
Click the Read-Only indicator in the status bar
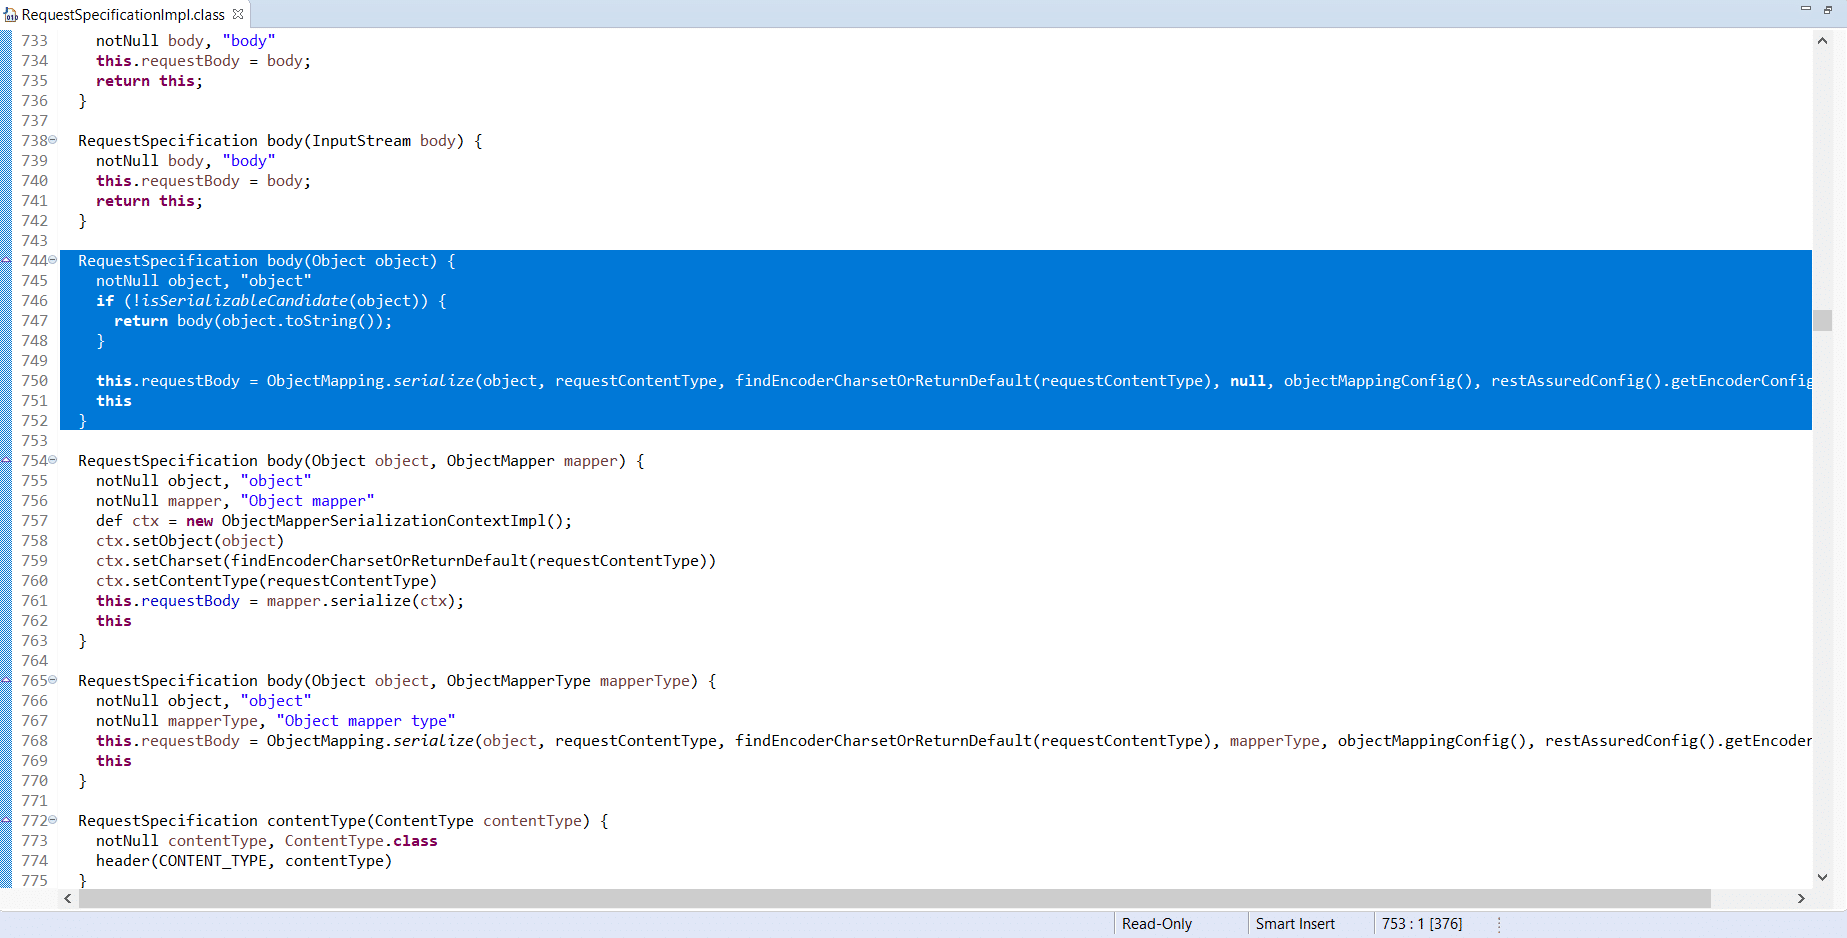[x=1156, y=923]
